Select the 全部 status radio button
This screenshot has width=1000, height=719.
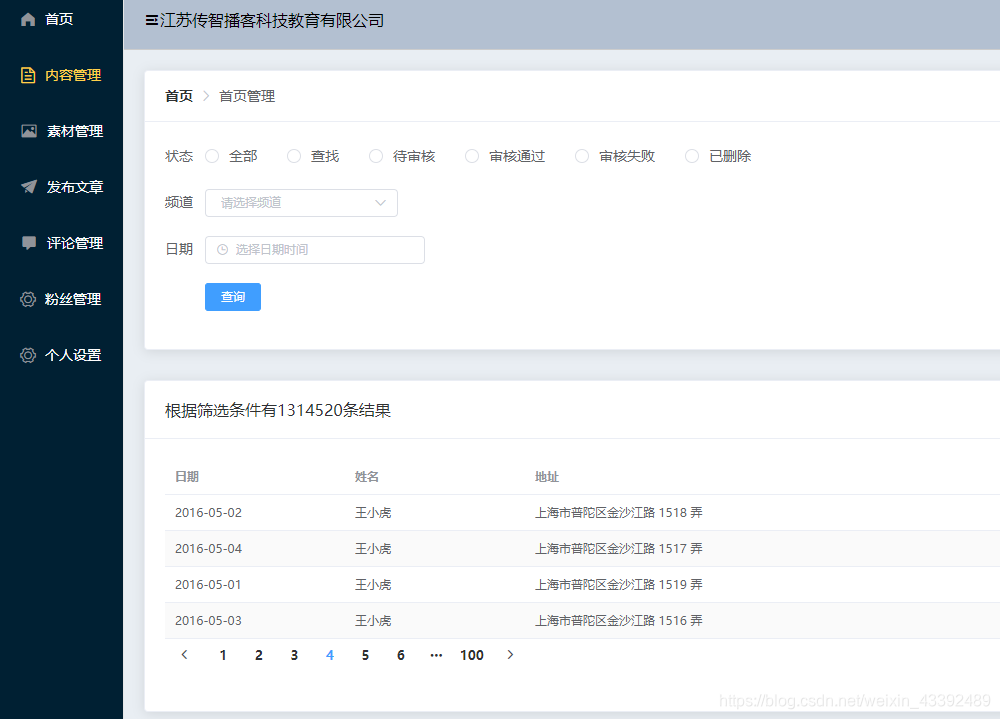[212, 156]
